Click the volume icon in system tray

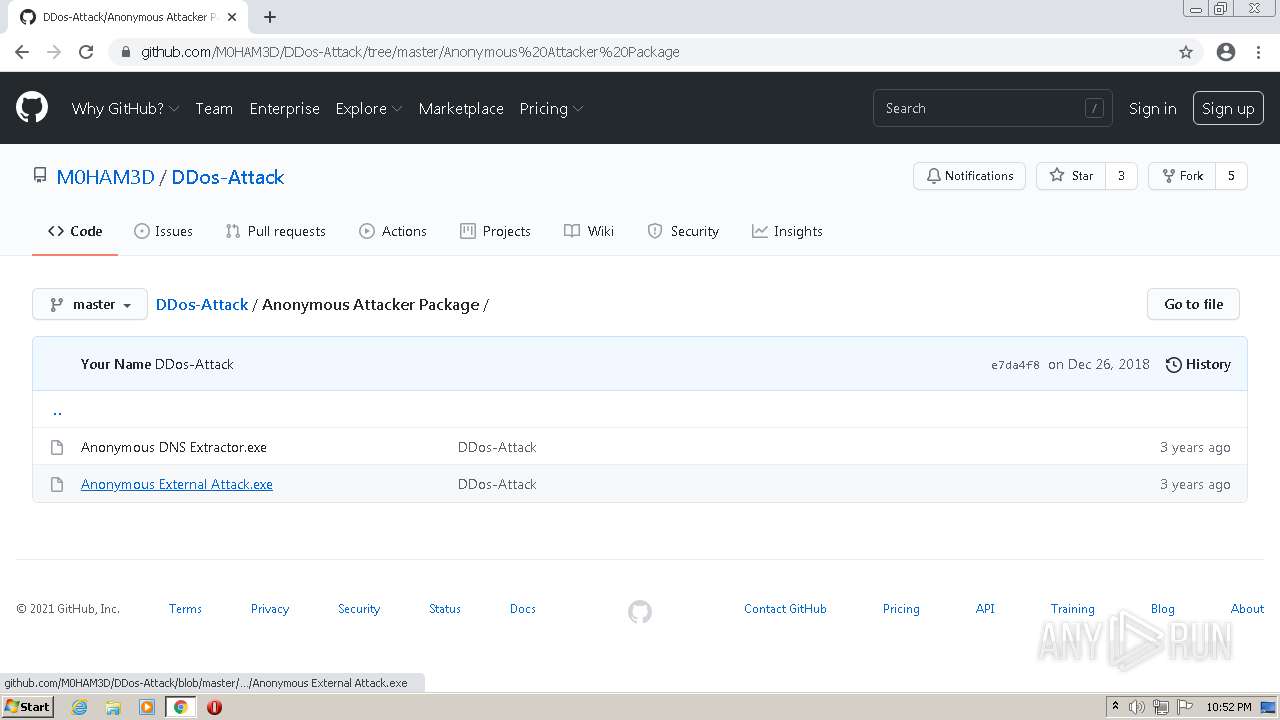1137,707
